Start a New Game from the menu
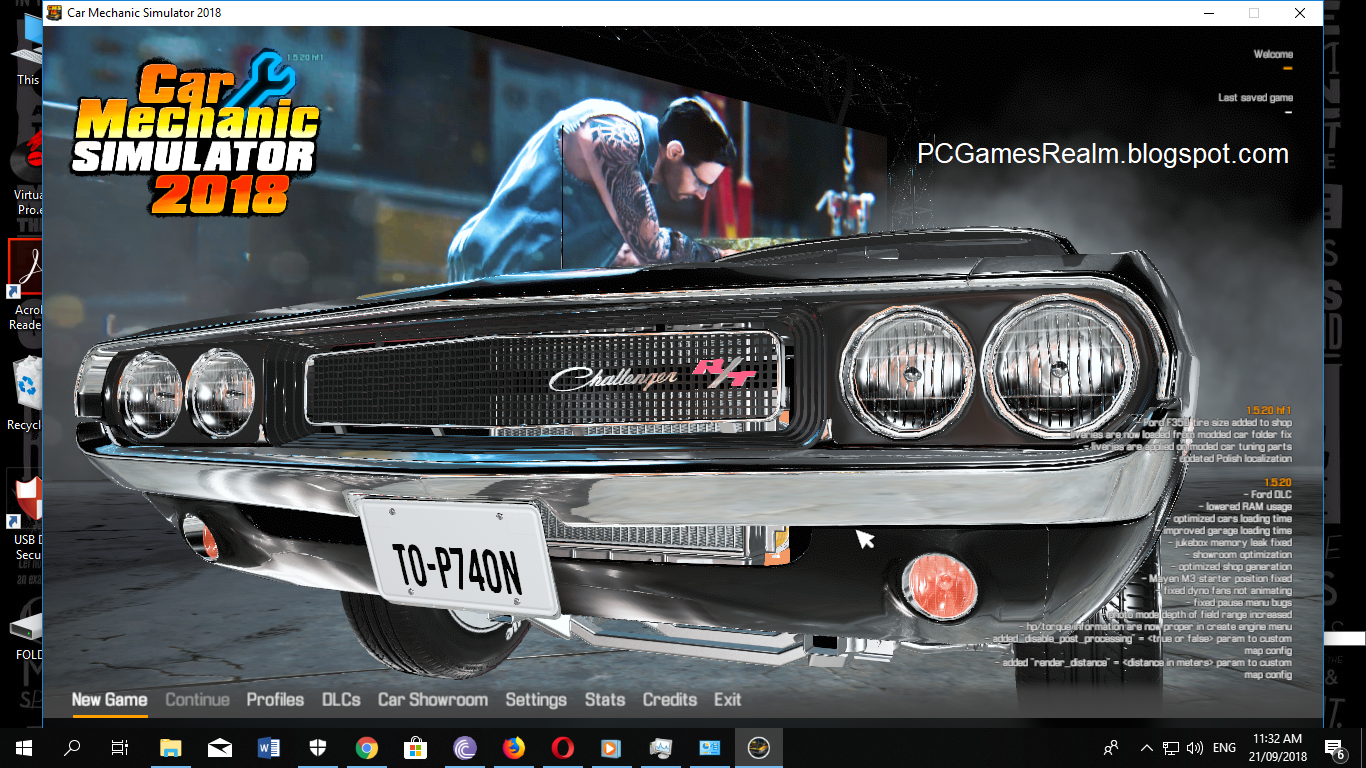The image size is (1366, 768). pos(109,700)
